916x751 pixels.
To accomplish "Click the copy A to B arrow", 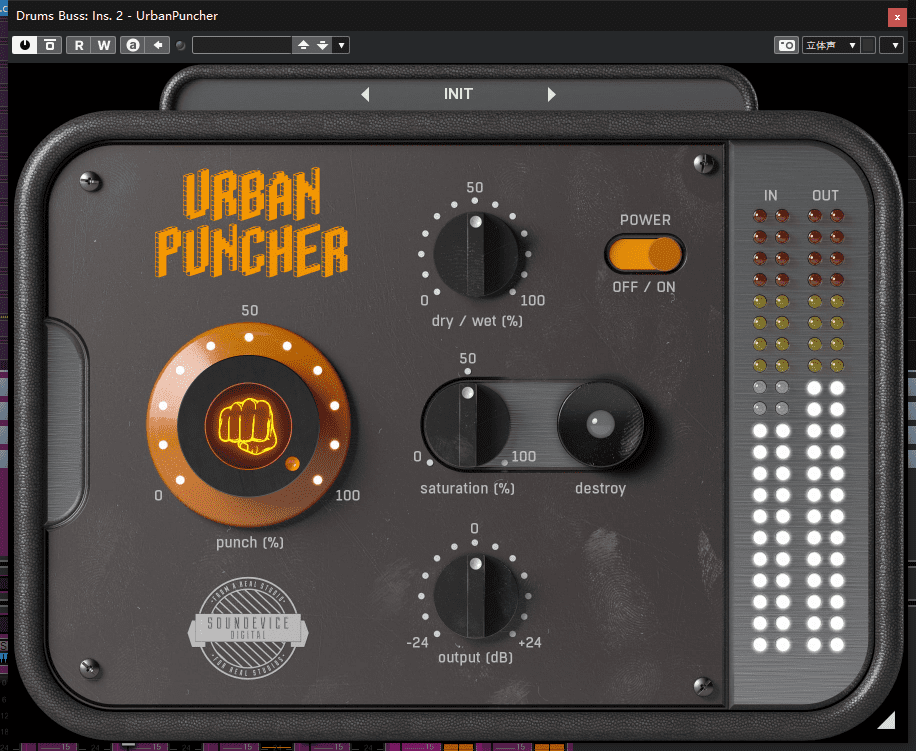I will [158, 45].
